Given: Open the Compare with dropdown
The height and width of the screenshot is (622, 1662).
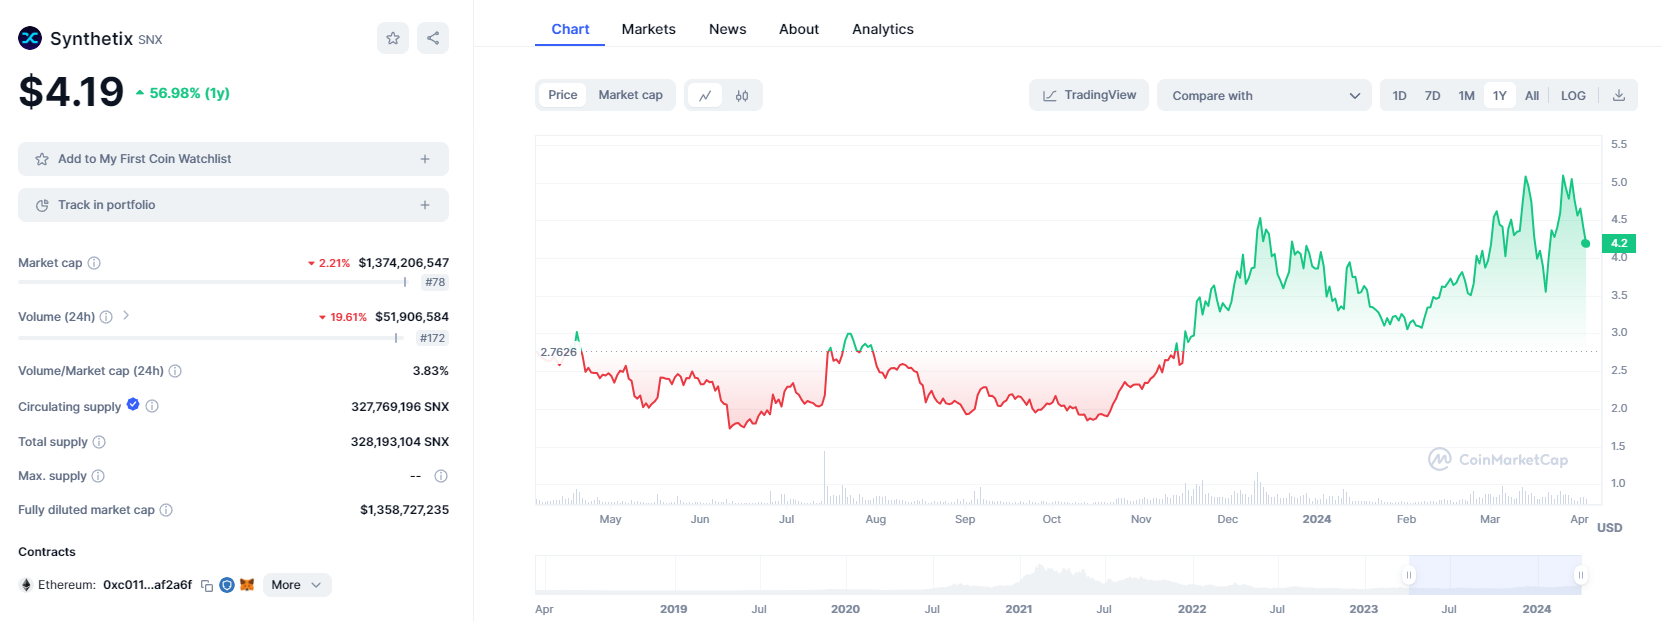Looking at the screenshot, I should [1264, 96].
